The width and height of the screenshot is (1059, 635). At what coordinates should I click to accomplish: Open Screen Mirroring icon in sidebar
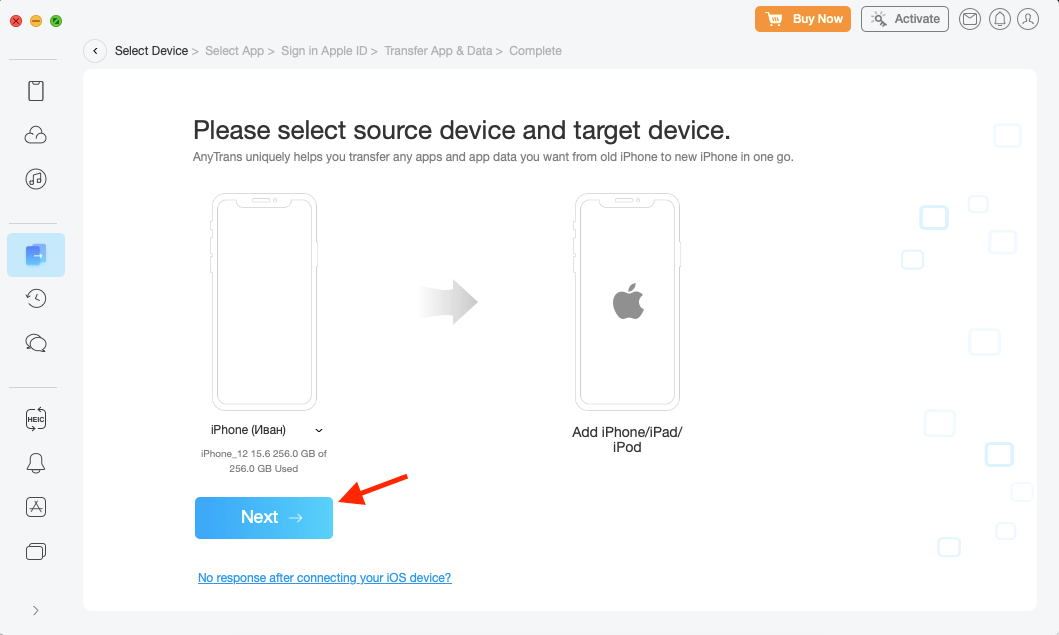[36, 550]
